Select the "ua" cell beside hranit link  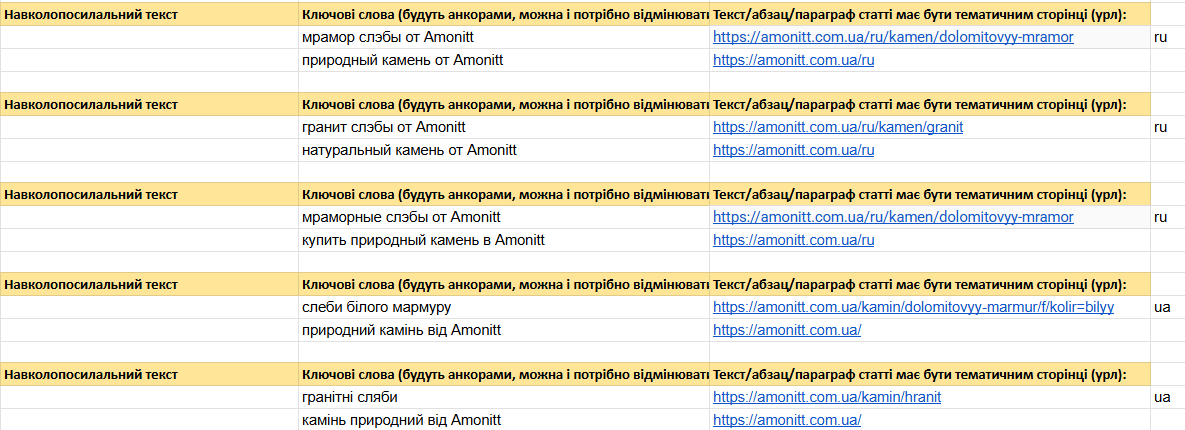coord(1162,398)
